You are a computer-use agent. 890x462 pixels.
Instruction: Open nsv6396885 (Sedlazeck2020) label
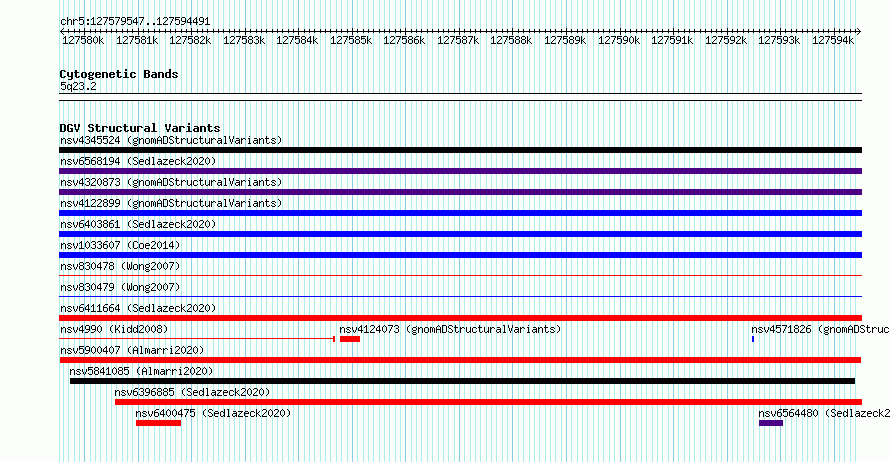192,392
